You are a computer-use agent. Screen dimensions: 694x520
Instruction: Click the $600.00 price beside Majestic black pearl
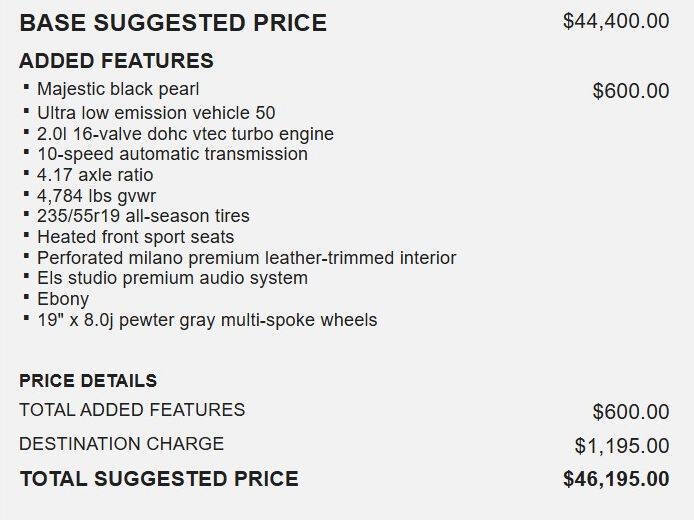(x=631, y=91)
